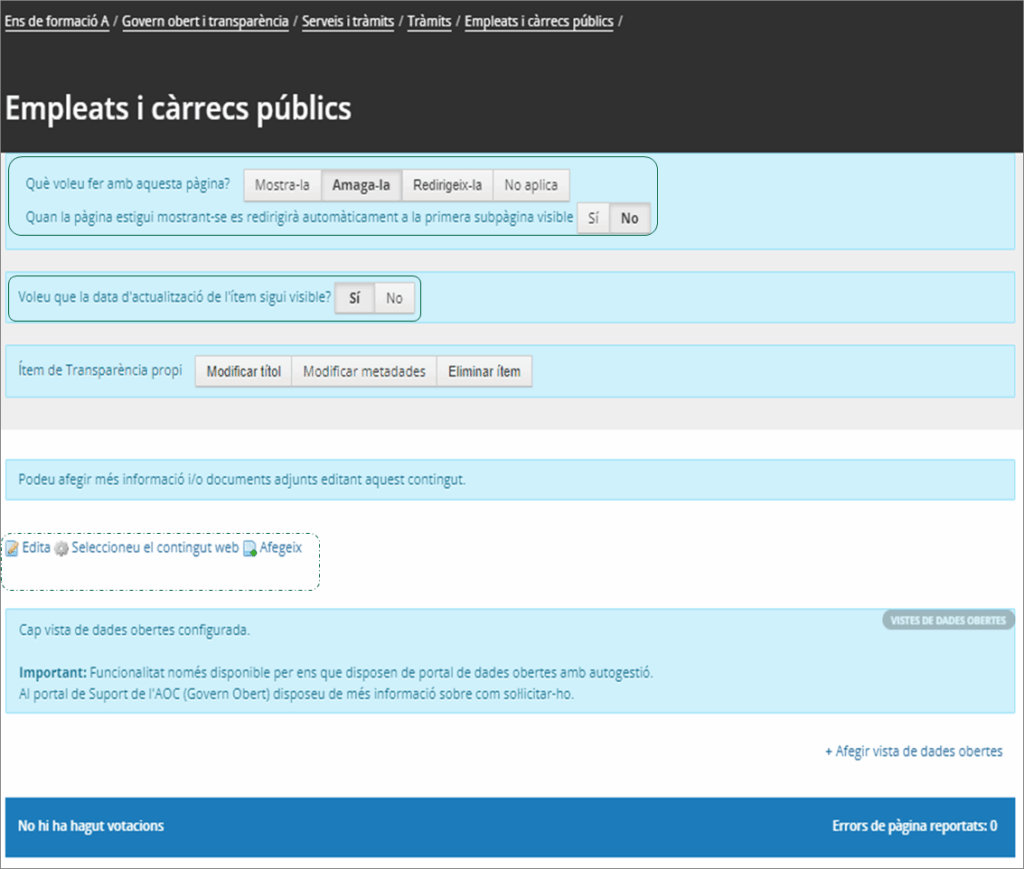Select No aplica option

tap(531, 185)
